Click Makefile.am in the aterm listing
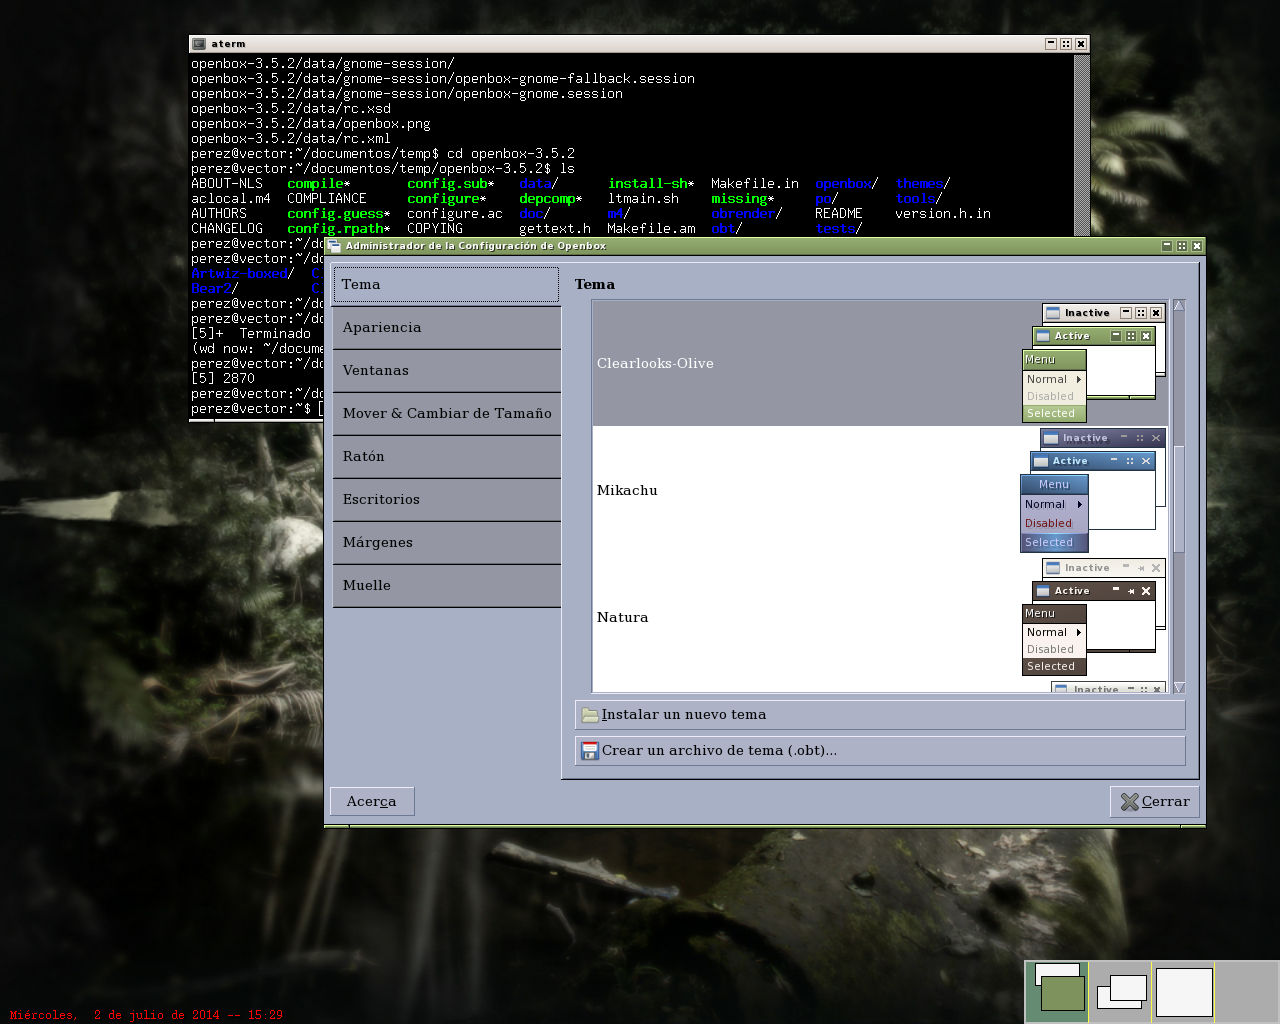 pyautogui.click(x=651, y=229)
